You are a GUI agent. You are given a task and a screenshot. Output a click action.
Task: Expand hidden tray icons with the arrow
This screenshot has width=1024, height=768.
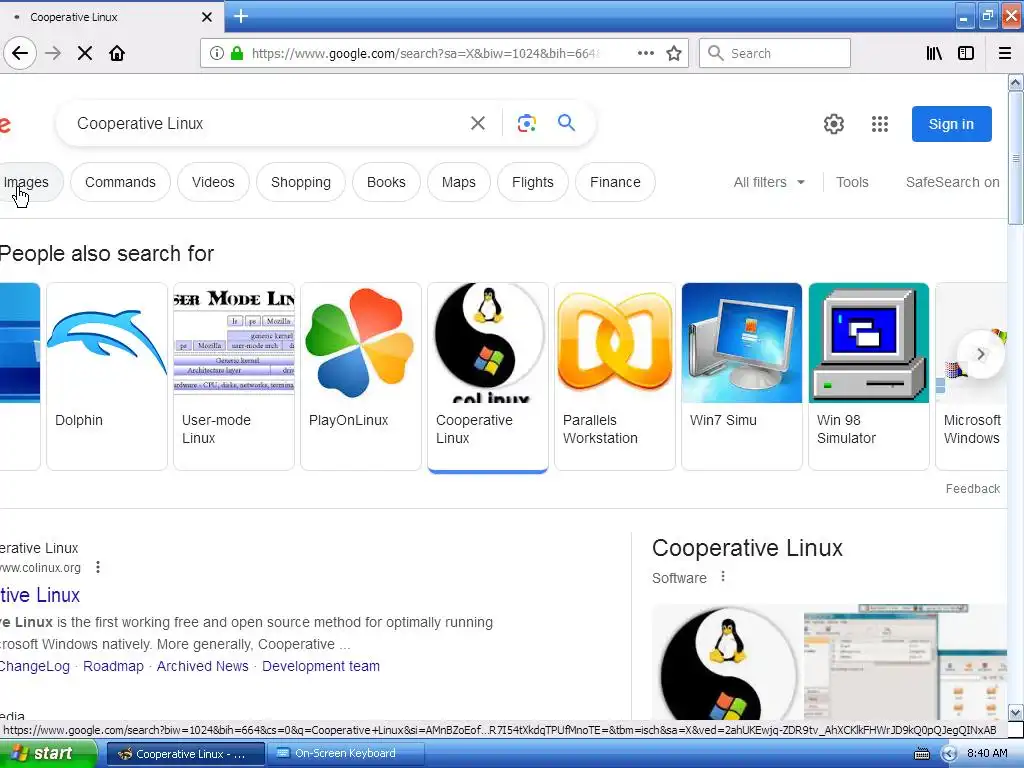pyautogui.click(x=949, y=754)
